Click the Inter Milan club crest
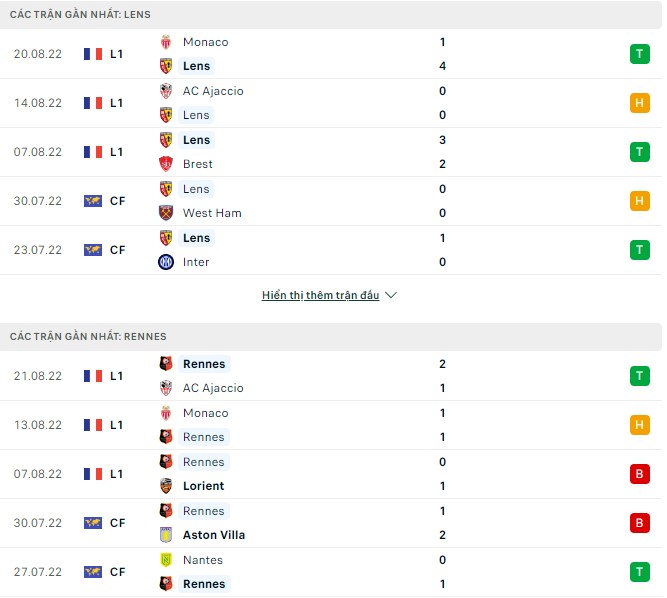667x598 pixels. click(x=166, y=262)
